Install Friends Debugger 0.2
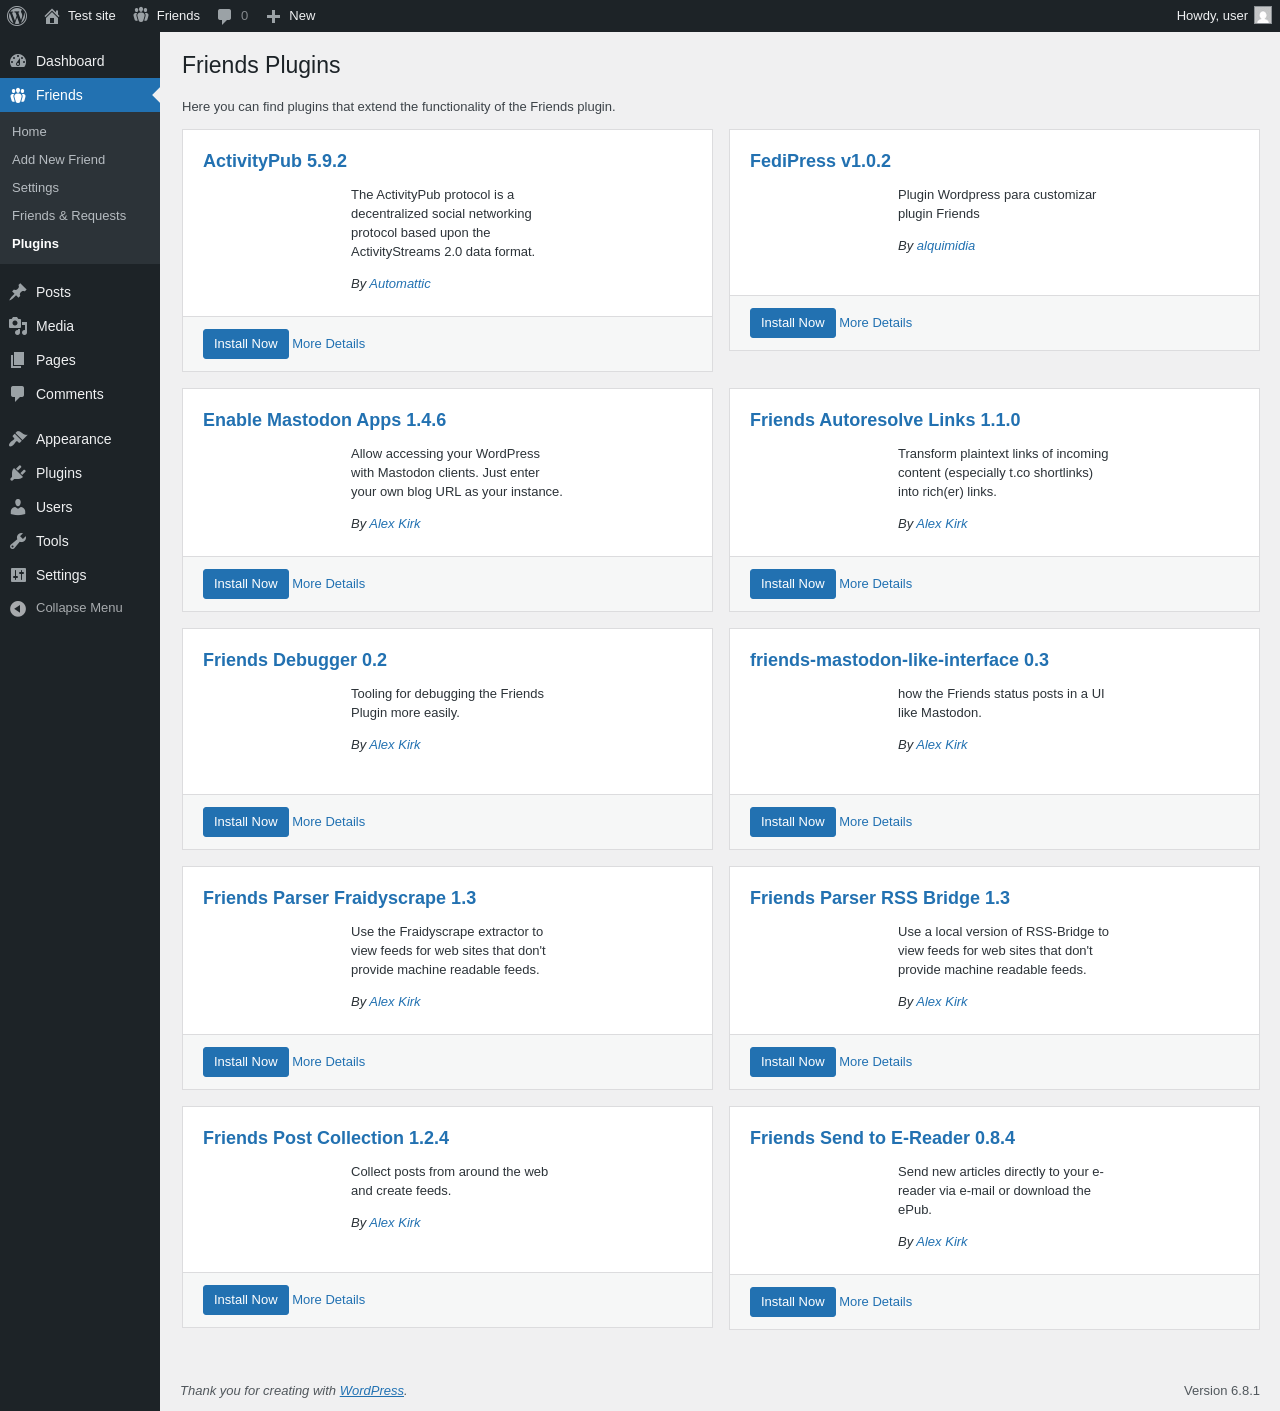Screen dimensions: 1280x1411 pyautogui.click(x=246, y=822)
